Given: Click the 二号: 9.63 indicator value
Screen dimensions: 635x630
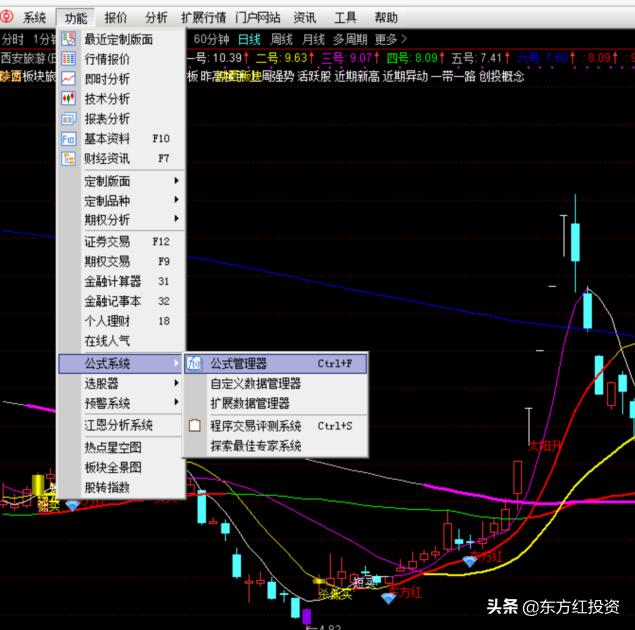Looking at the screenshot, I should tap(285, 58).
